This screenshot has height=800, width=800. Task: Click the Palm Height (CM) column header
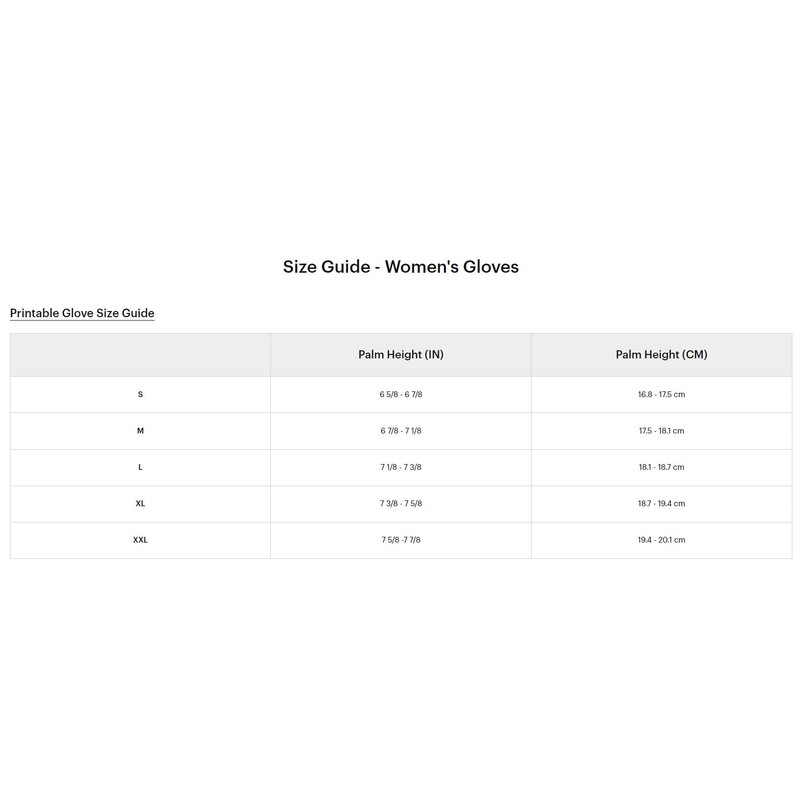pos(661,355)
